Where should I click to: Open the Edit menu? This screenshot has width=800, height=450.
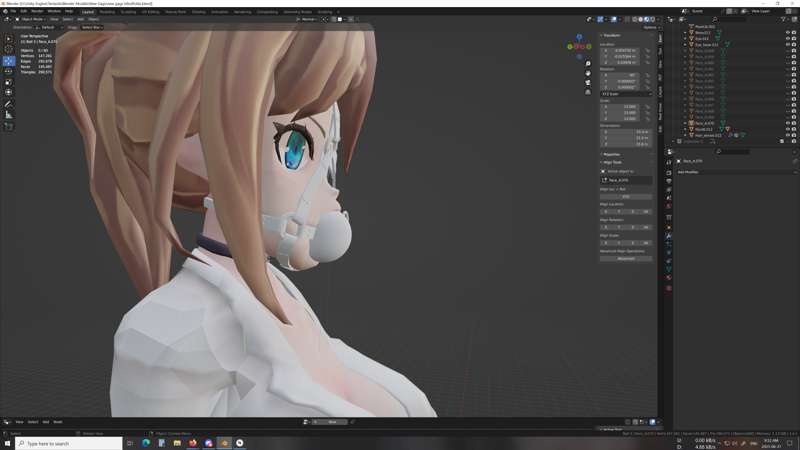pyautogui.click(x=23, y=11)
